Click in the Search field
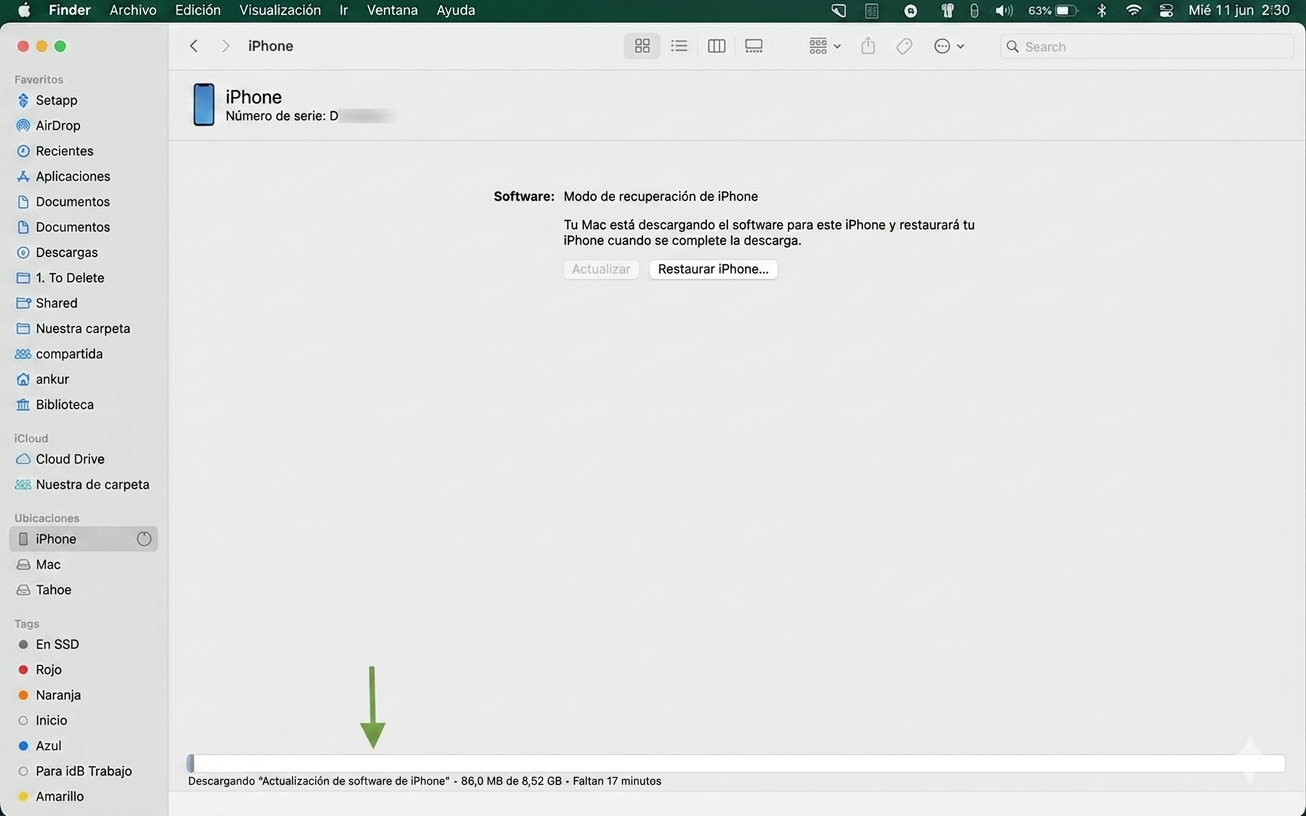 pos(1147,46)
